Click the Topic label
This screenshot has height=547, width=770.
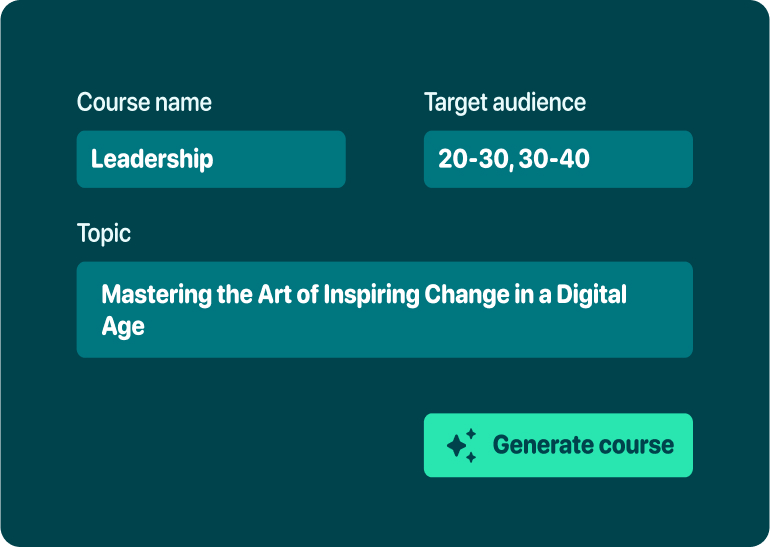pos(104,233)
